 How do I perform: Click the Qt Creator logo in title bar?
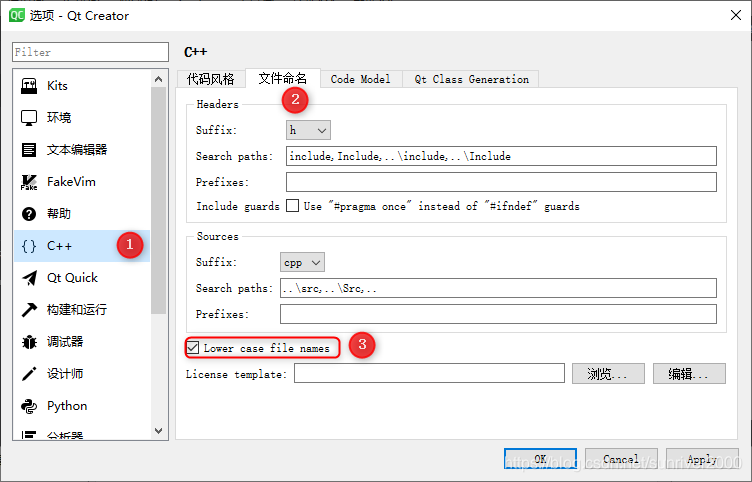tap(17, 15)
